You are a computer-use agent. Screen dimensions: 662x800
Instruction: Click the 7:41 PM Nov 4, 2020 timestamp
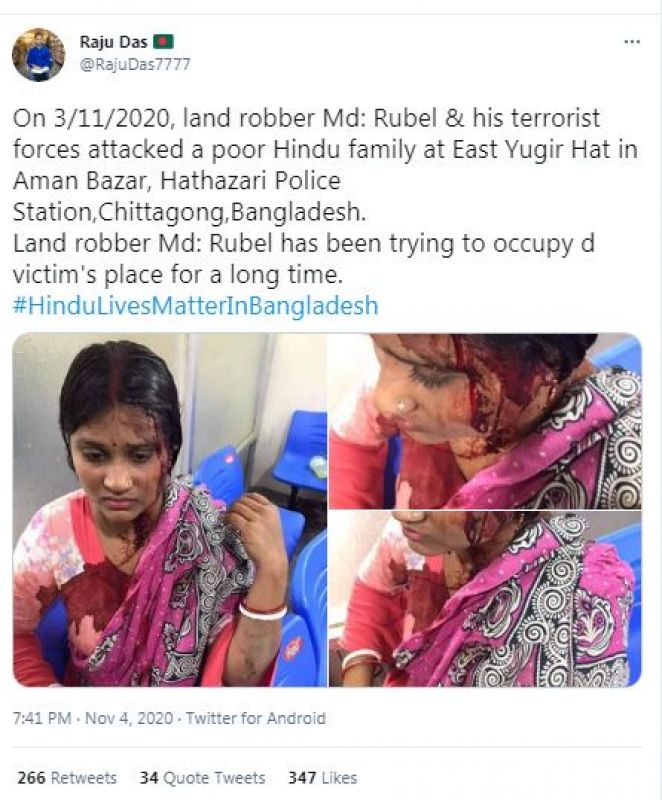(93, 718)
